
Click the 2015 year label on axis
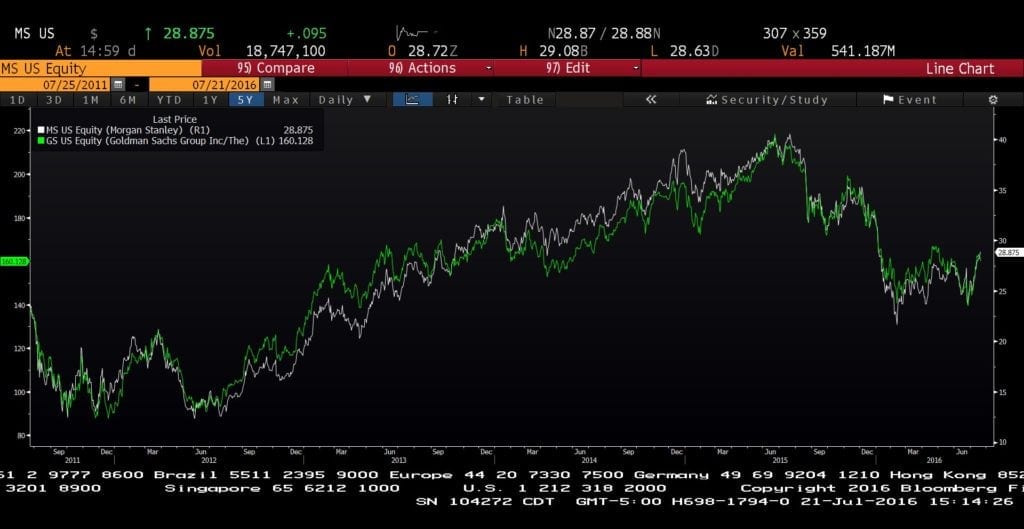[782, 460]
